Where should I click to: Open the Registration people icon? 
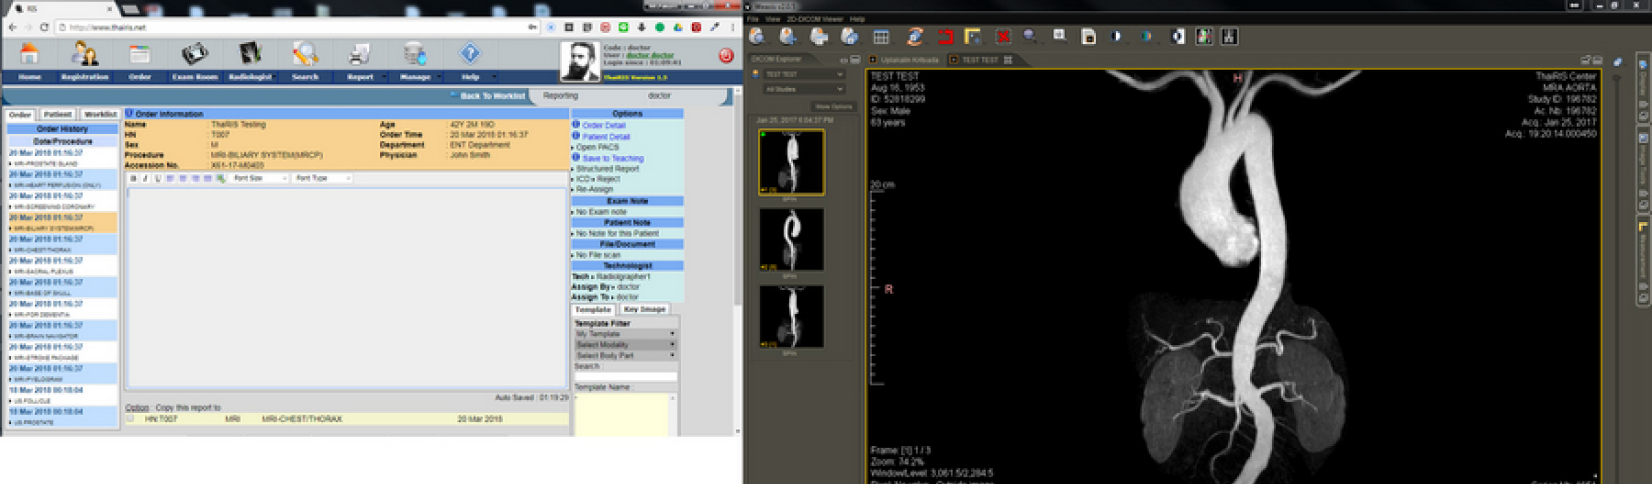pyautogui.click(x=84, y=54)
